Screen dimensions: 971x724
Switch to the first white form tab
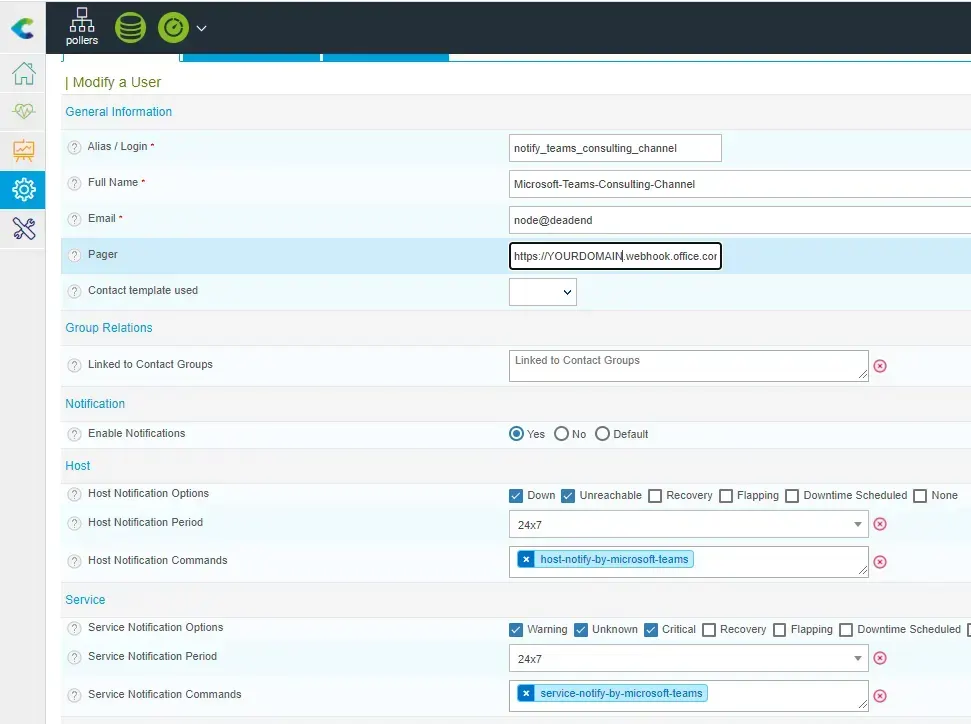[121, 58]
